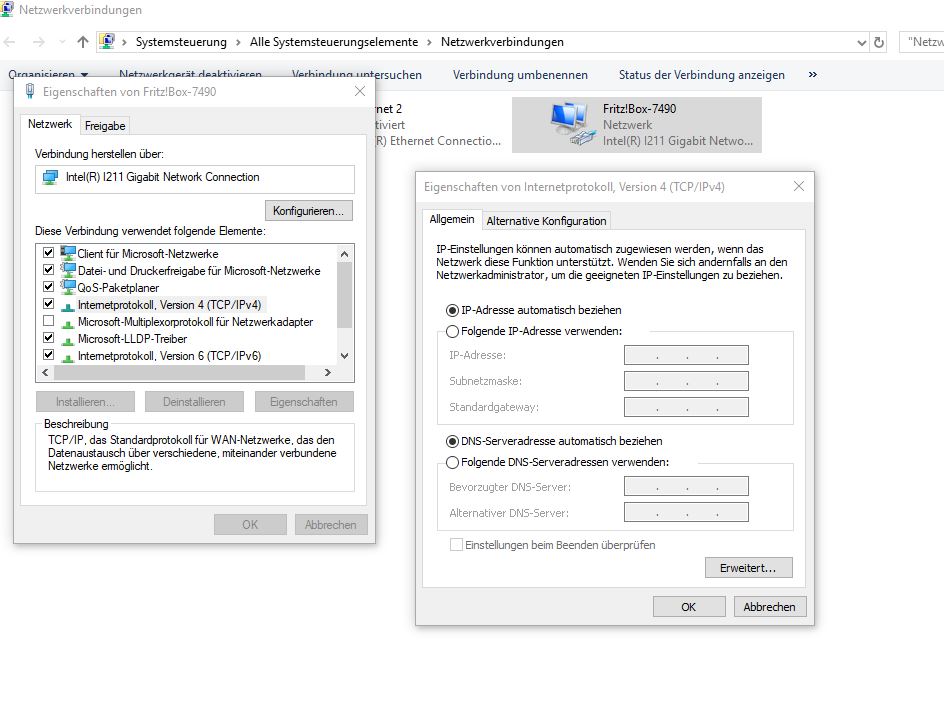Click the TCP/IPv4 protocol icon

click(68, 306)
